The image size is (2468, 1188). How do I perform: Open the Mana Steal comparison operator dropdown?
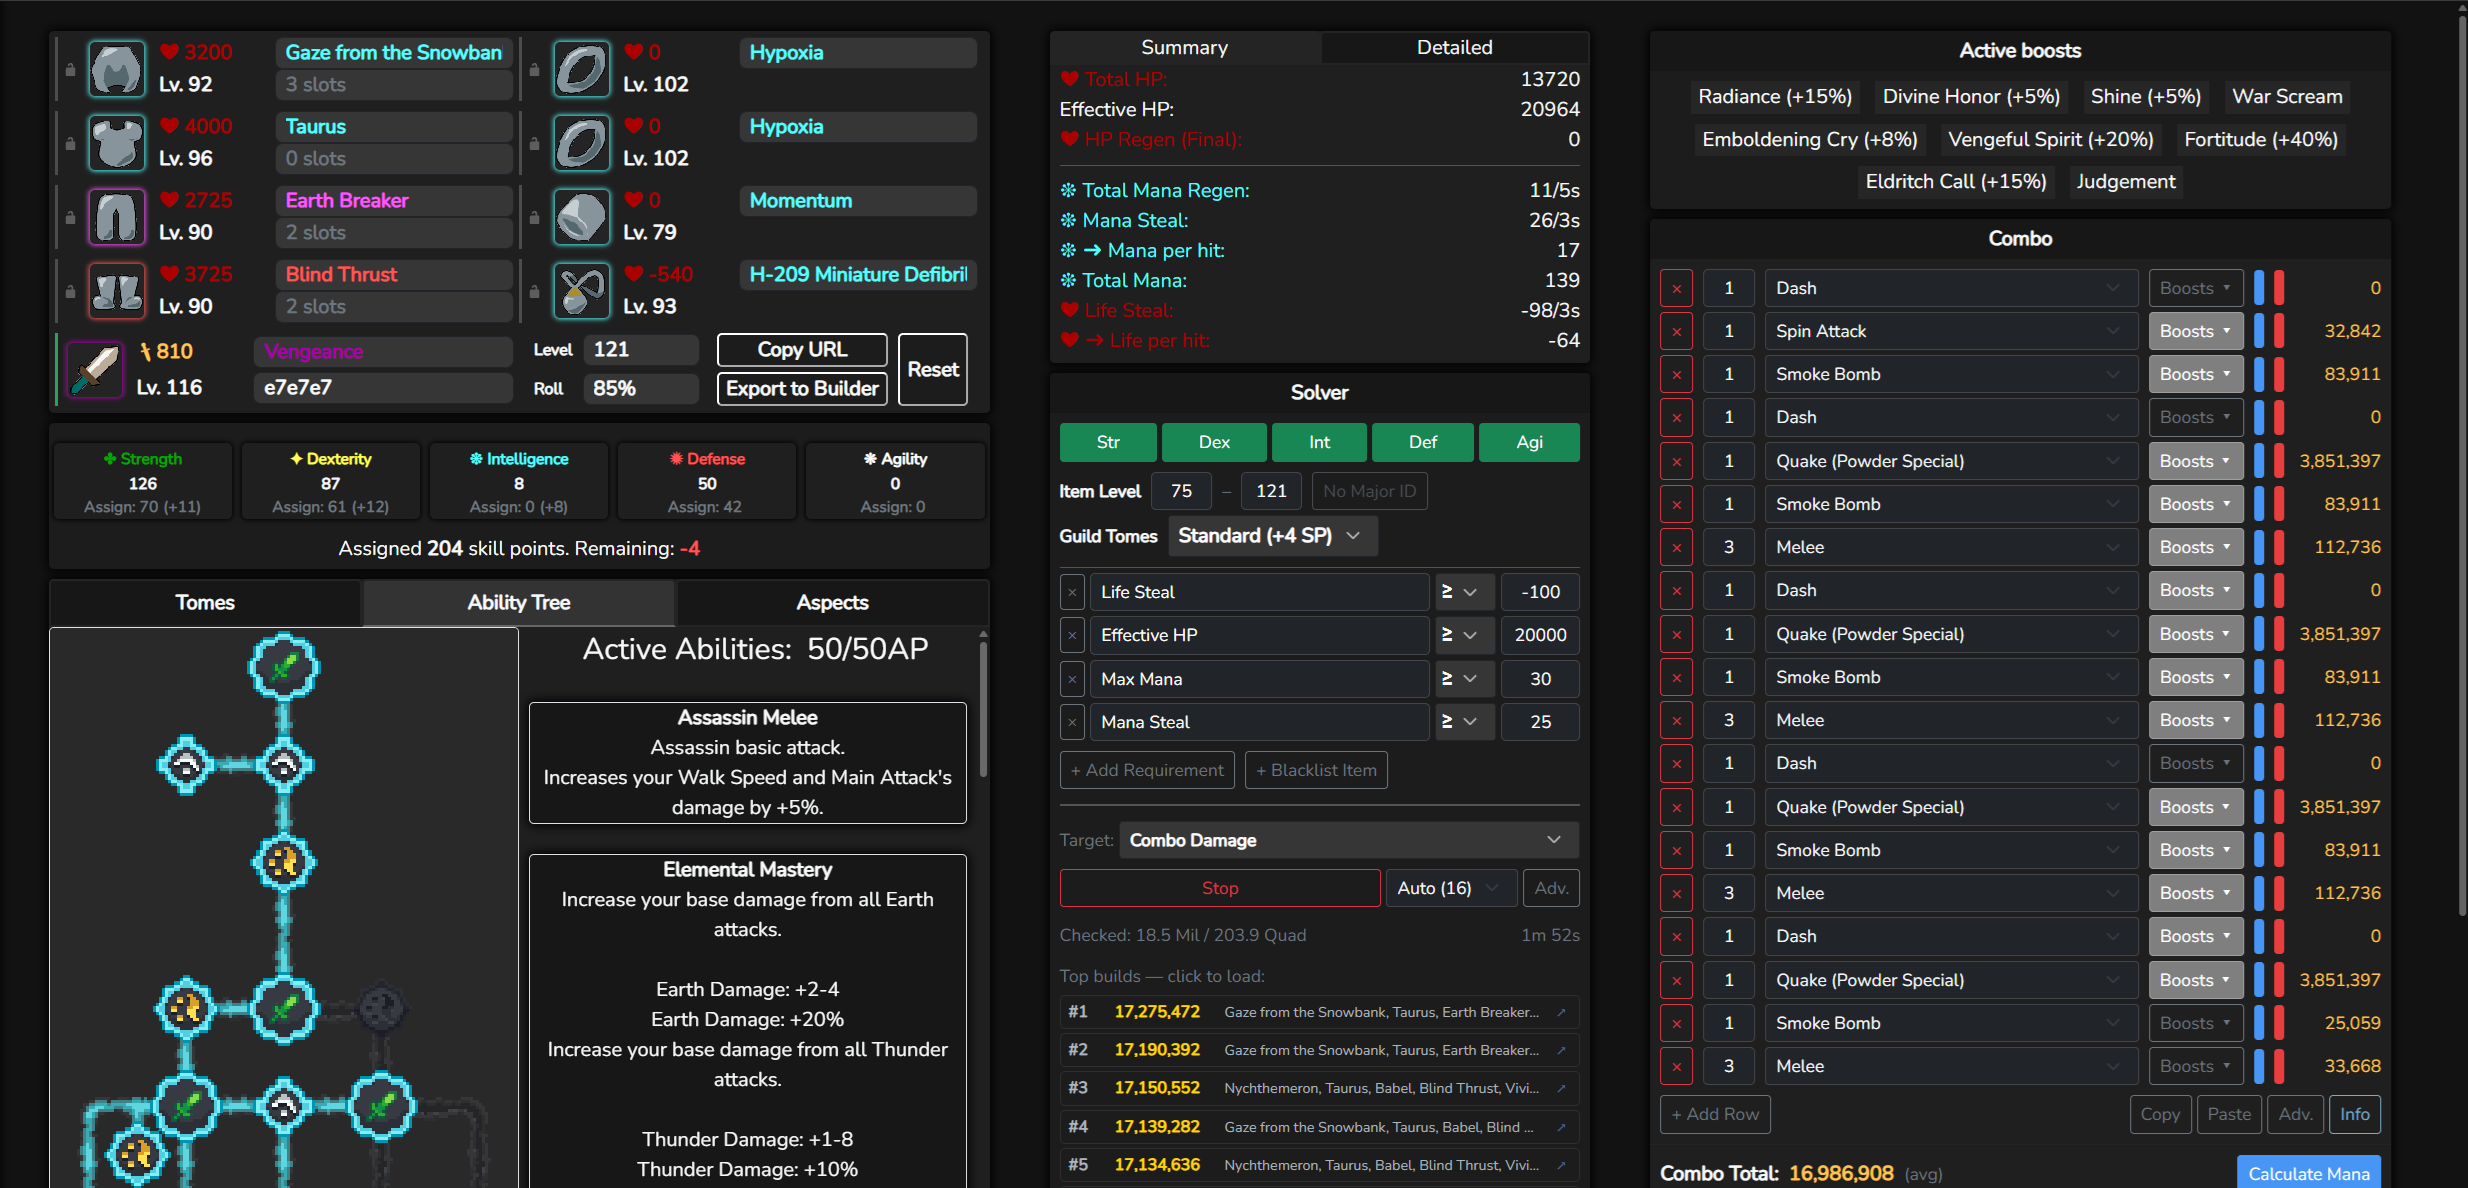click(x=1464, y=722)
